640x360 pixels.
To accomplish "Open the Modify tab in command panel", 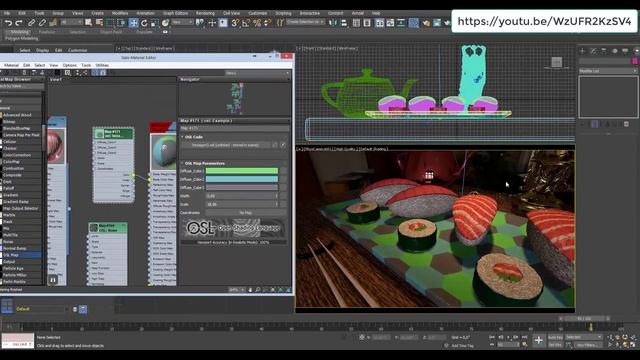I will coord(593,51).
